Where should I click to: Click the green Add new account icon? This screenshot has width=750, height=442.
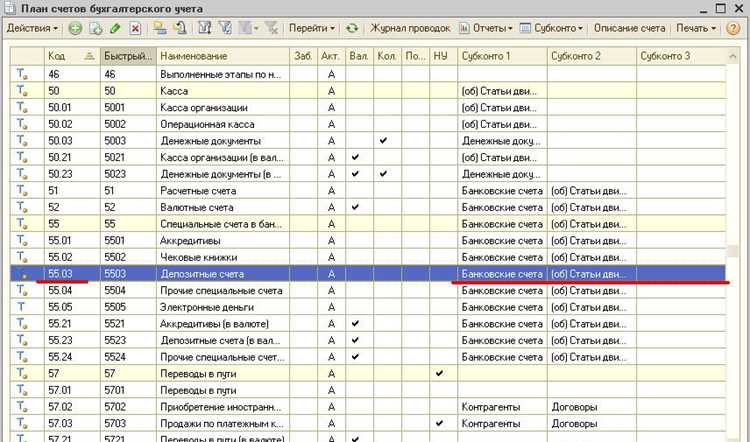click(75, 29)
